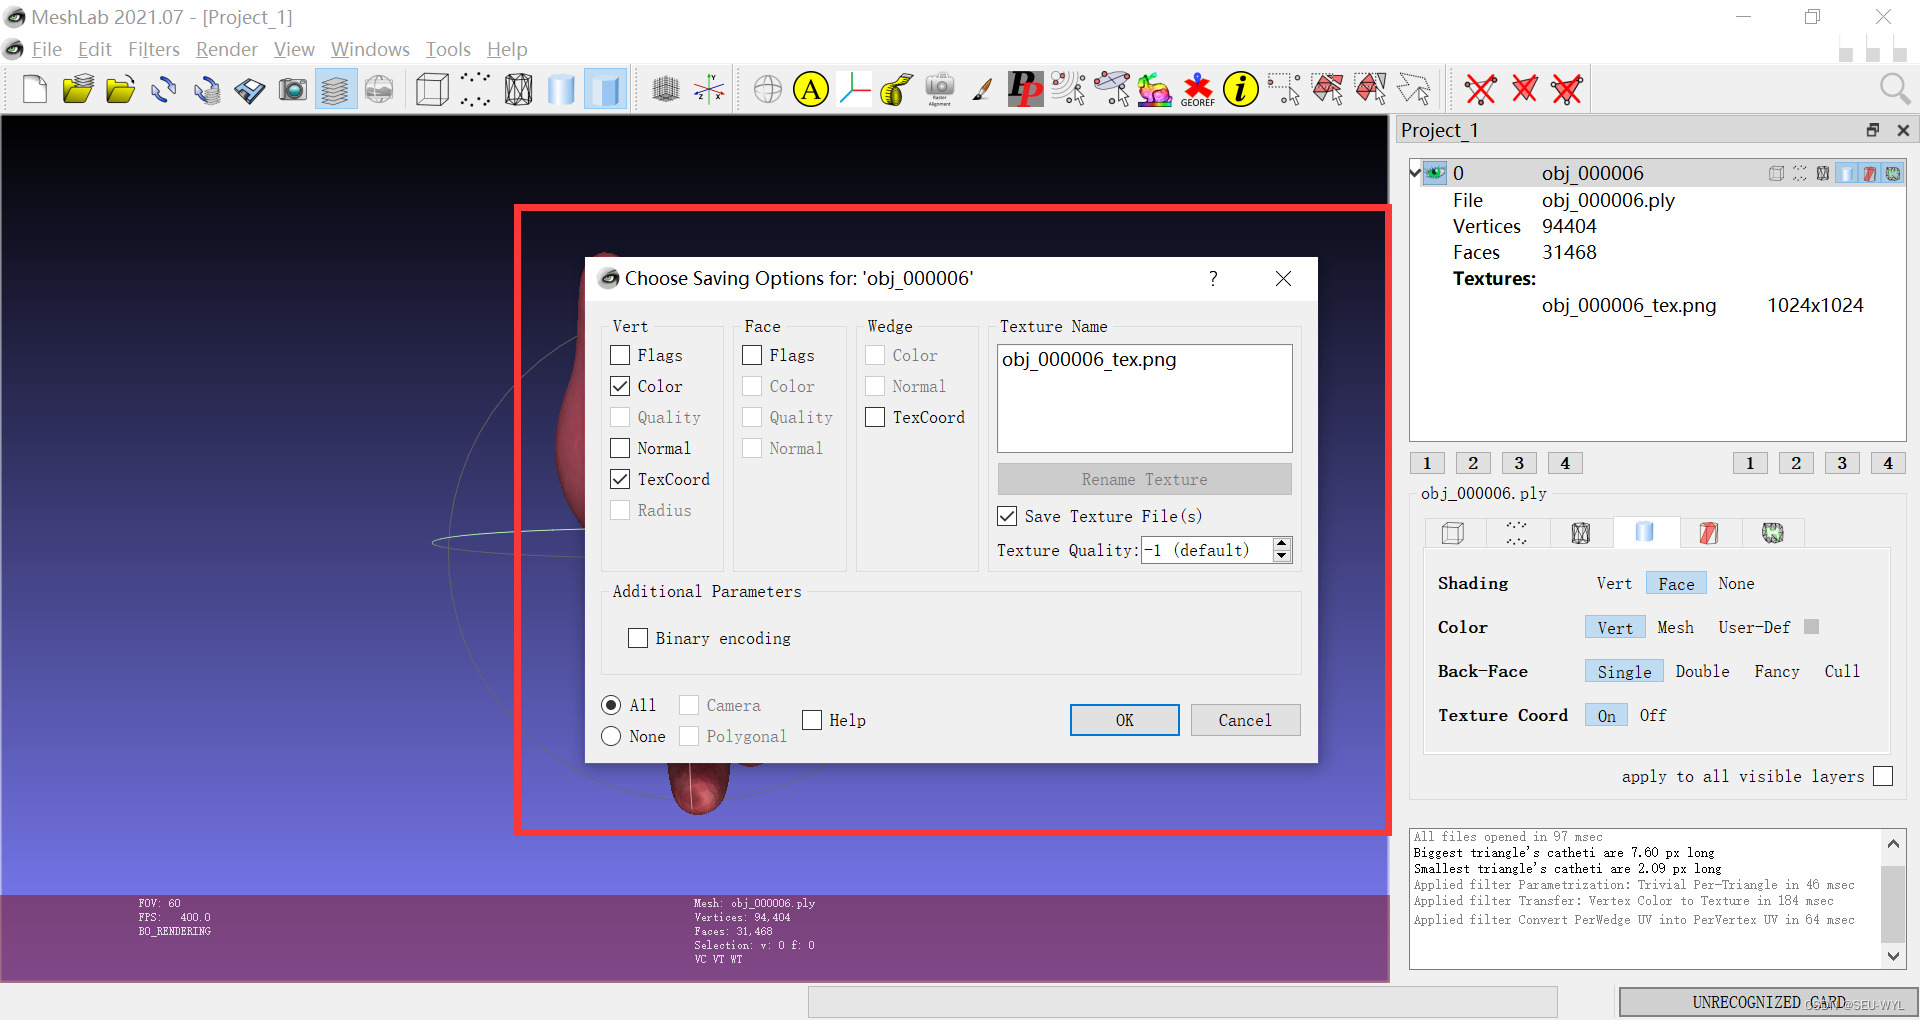Click the Reload all layers icon
This screenshot has height=1020, width=1920.
207,90
